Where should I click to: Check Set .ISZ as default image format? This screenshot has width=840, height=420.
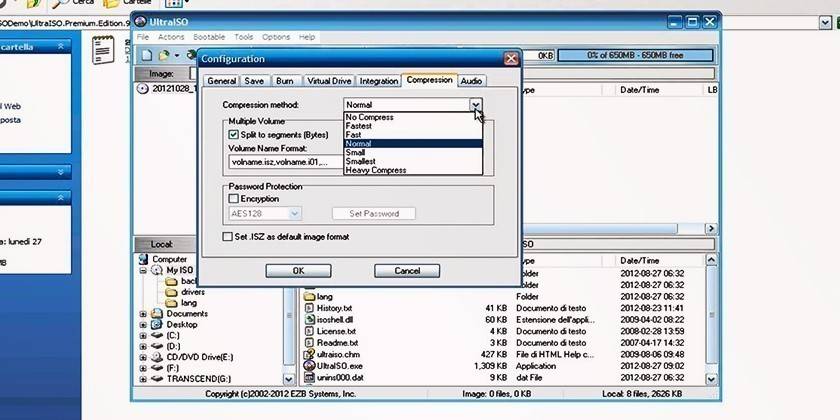click(227, 237)
